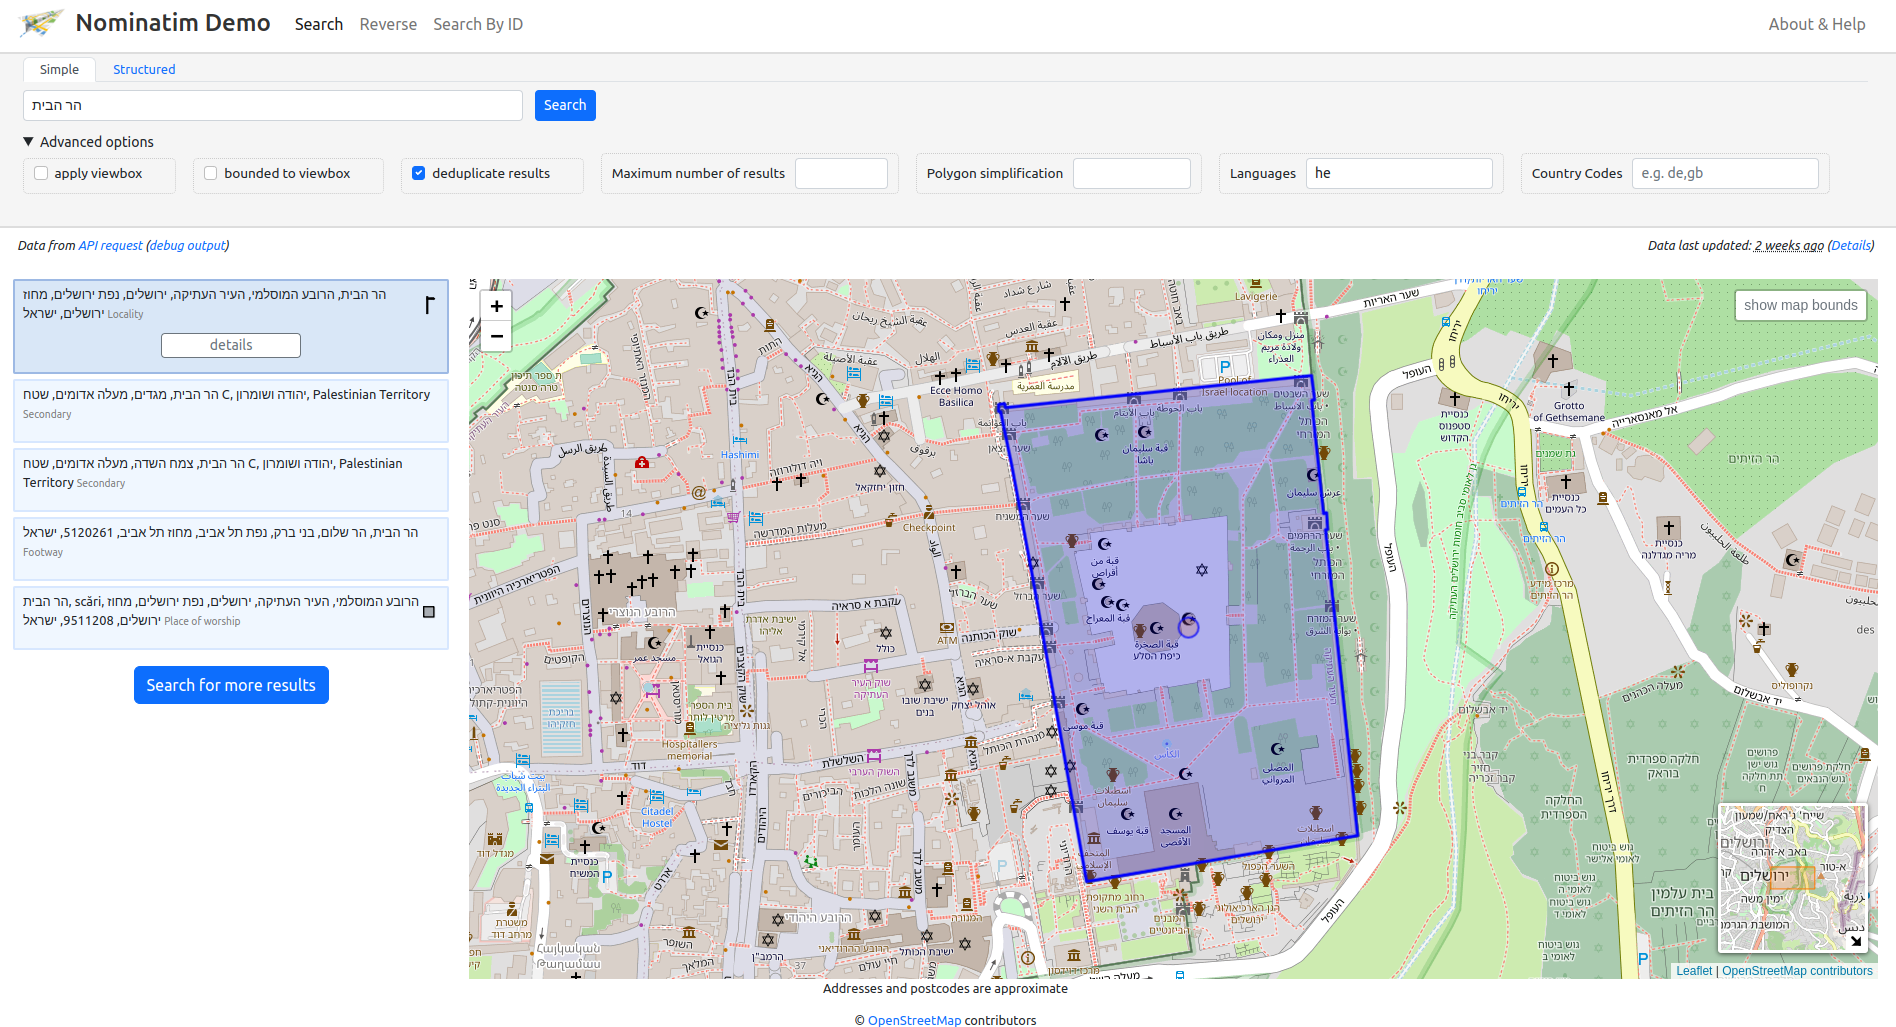Open the Search By ID page
Screen dimensions: 1896x1027
pos(478,24)
